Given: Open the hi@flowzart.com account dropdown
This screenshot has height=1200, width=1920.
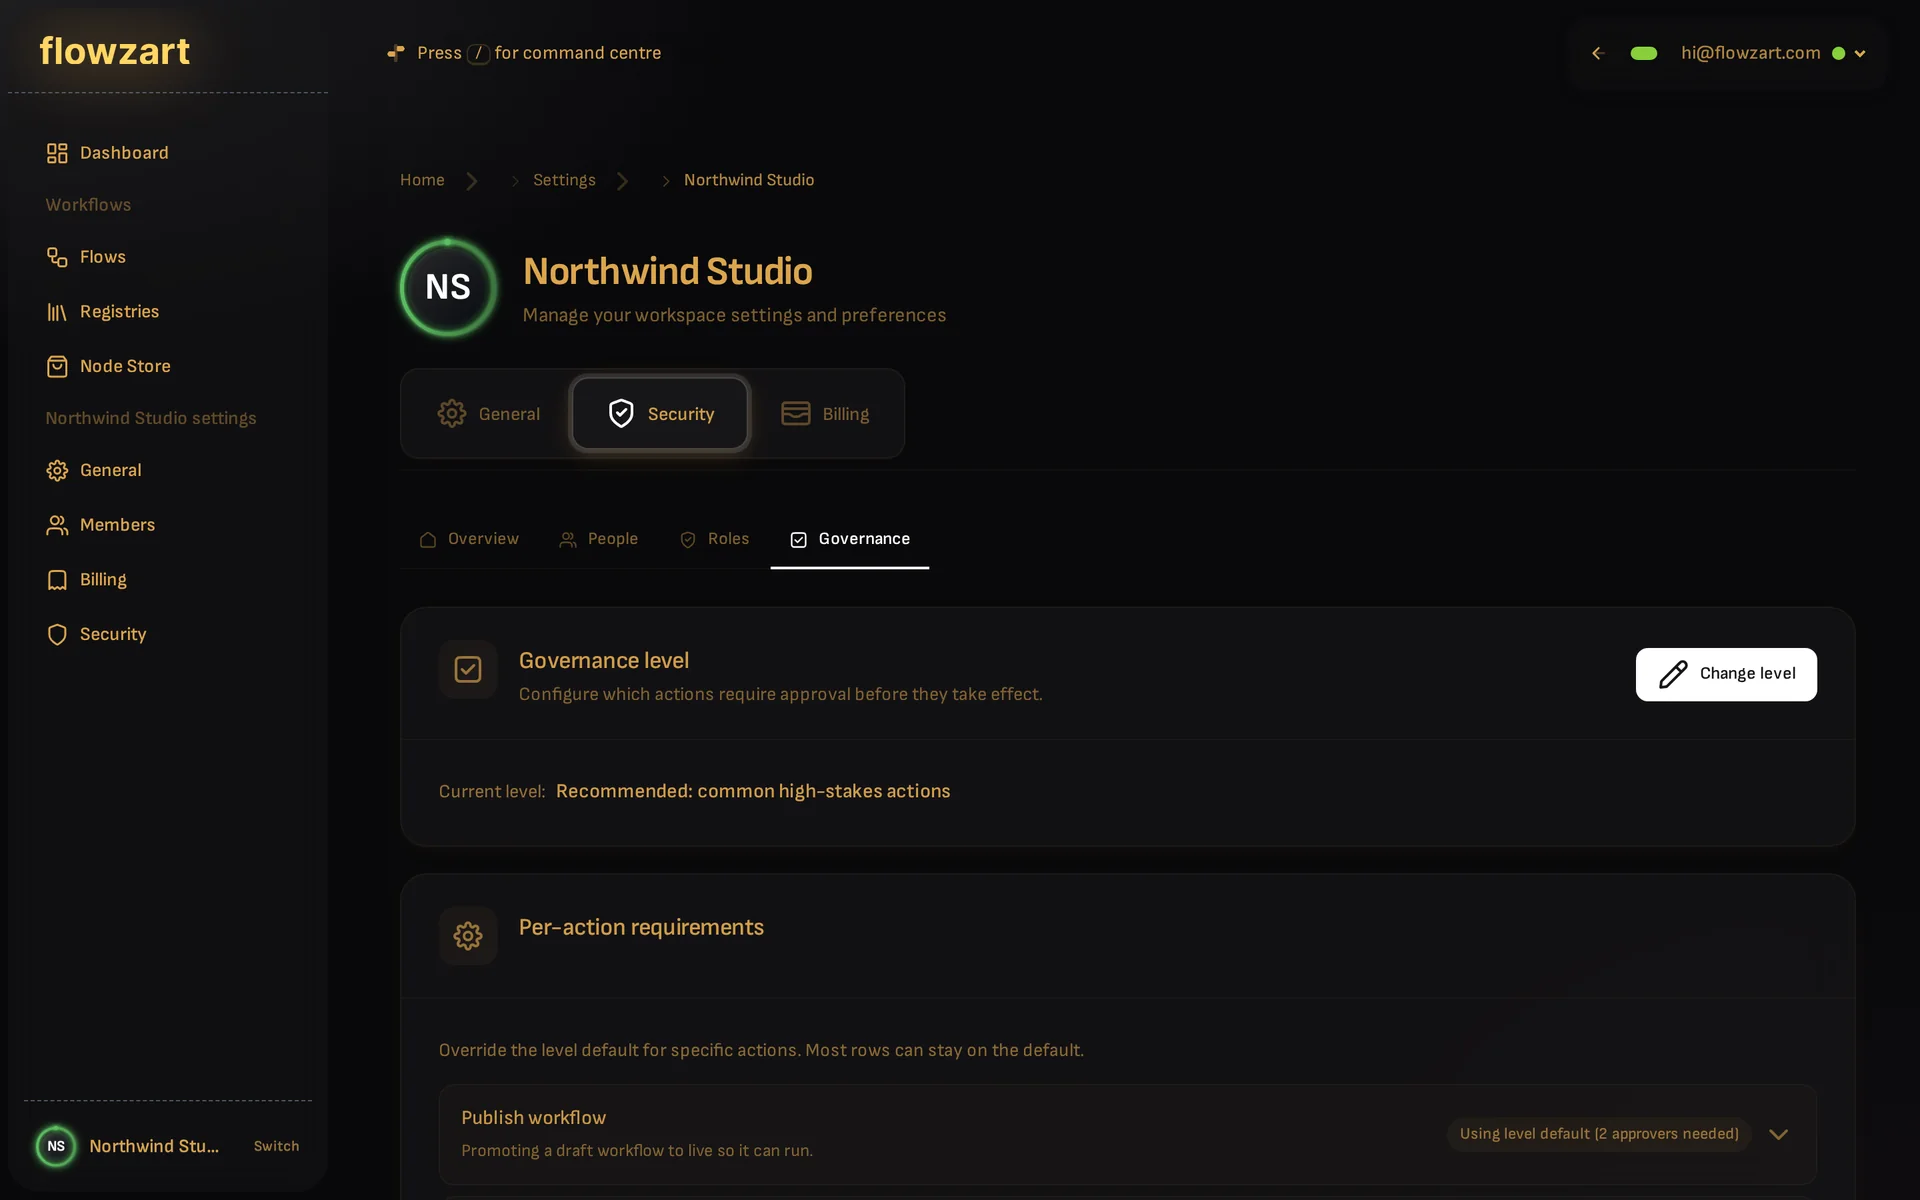Looking at the screenshot, I should tap(1773, 53).
